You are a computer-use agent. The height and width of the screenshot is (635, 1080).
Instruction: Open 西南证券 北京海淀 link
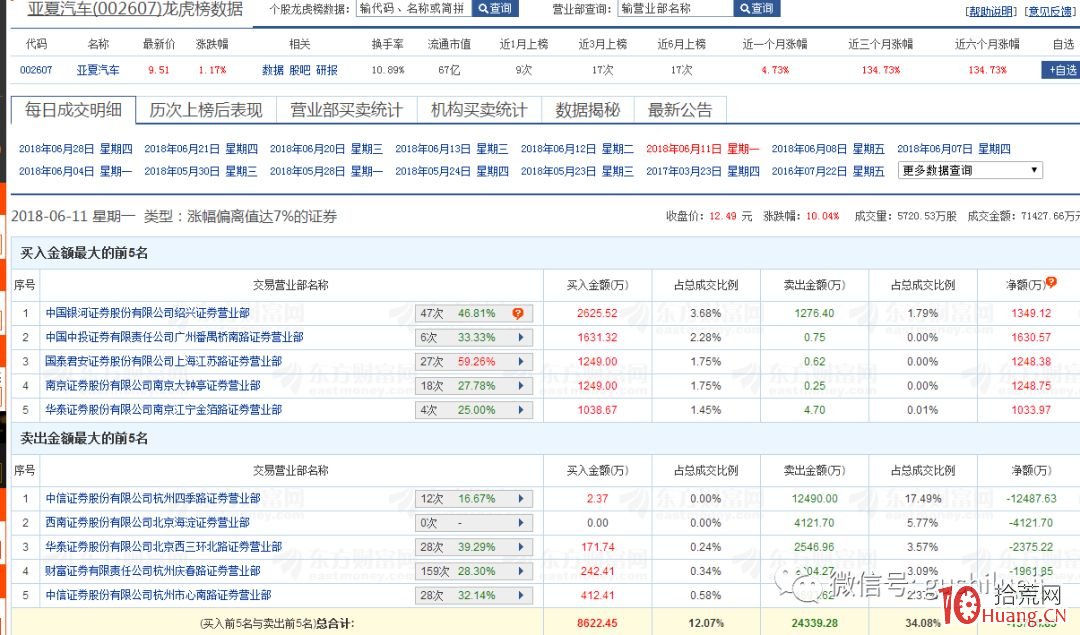click(147, 522)
